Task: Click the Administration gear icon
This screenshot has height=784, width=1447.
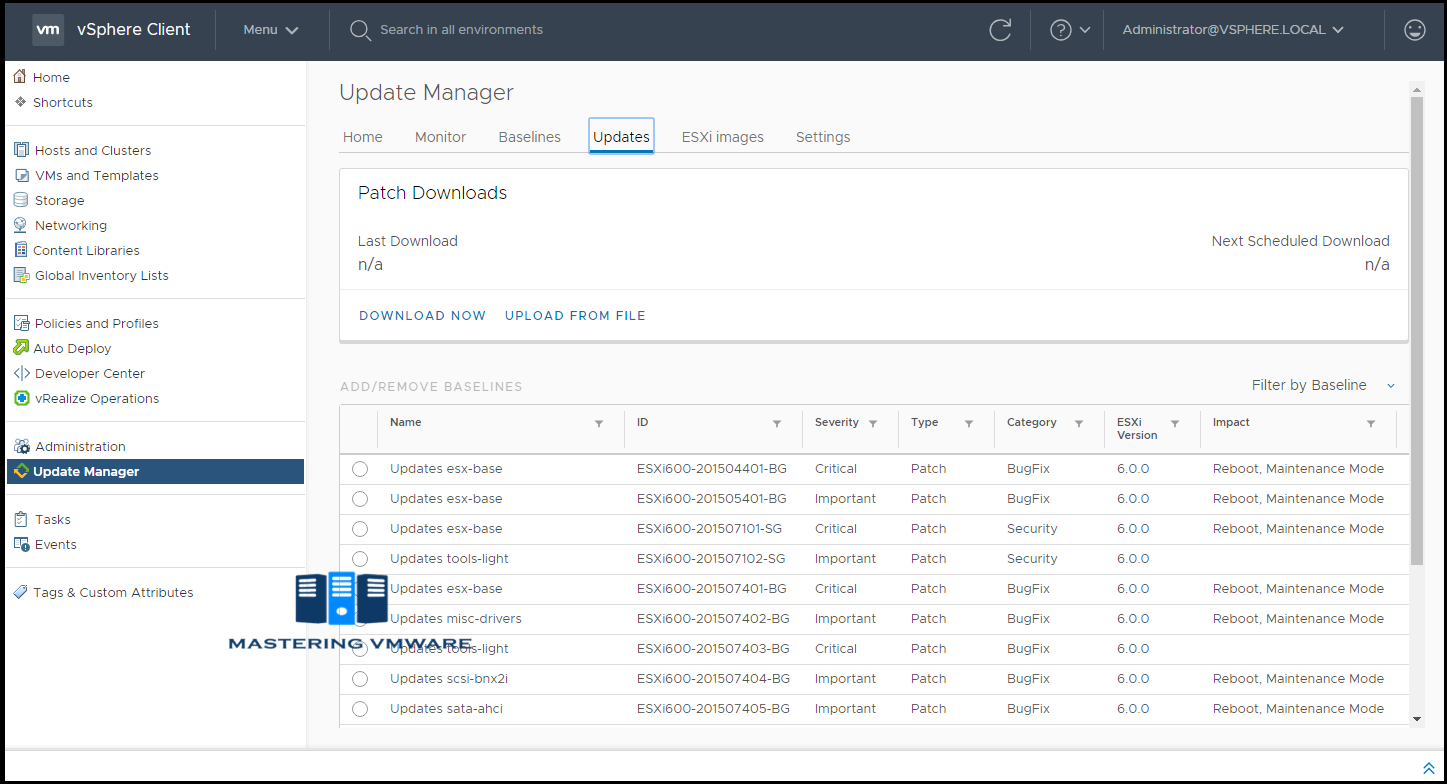Action: [21, 446]
